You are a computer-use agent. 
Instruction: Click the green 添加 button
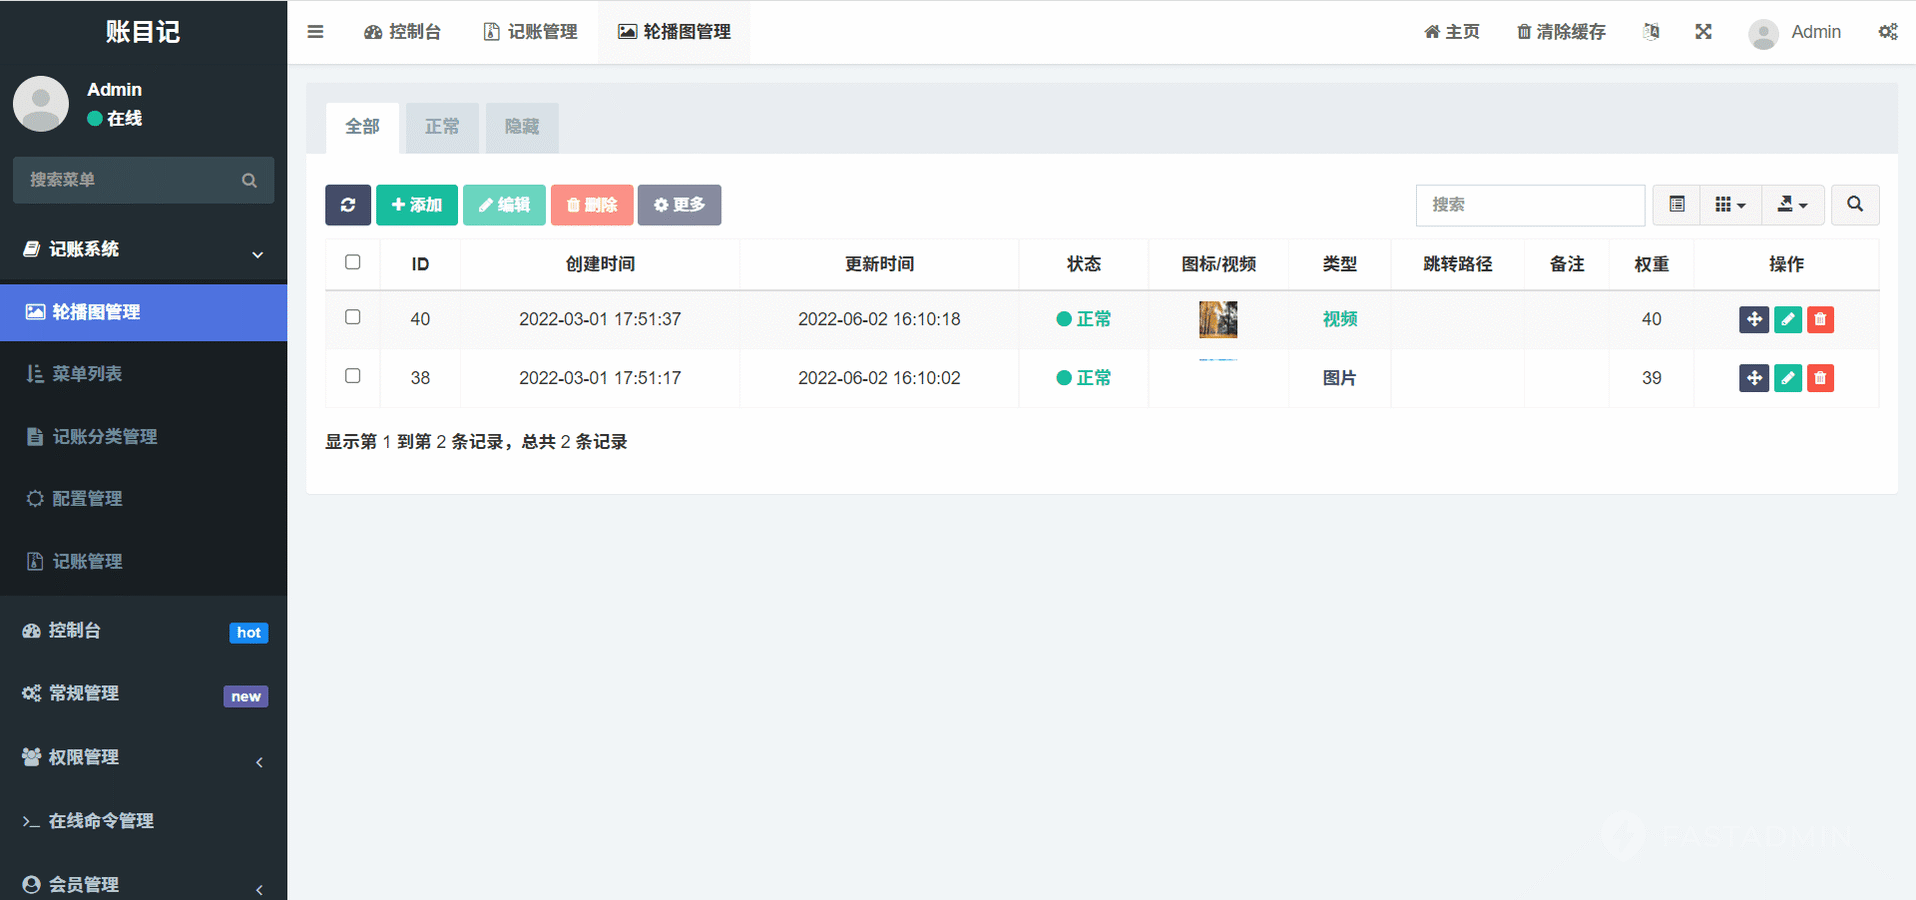[x=416, y=205]
